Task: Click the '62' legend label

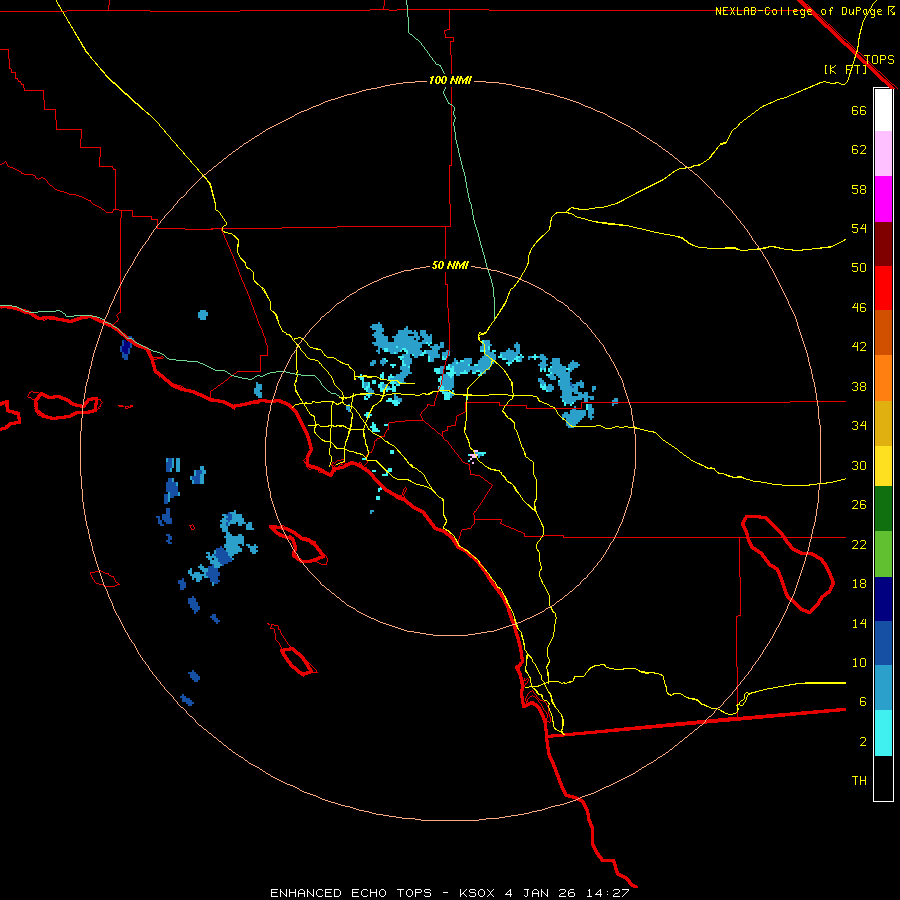Action: tap(859, 150)
